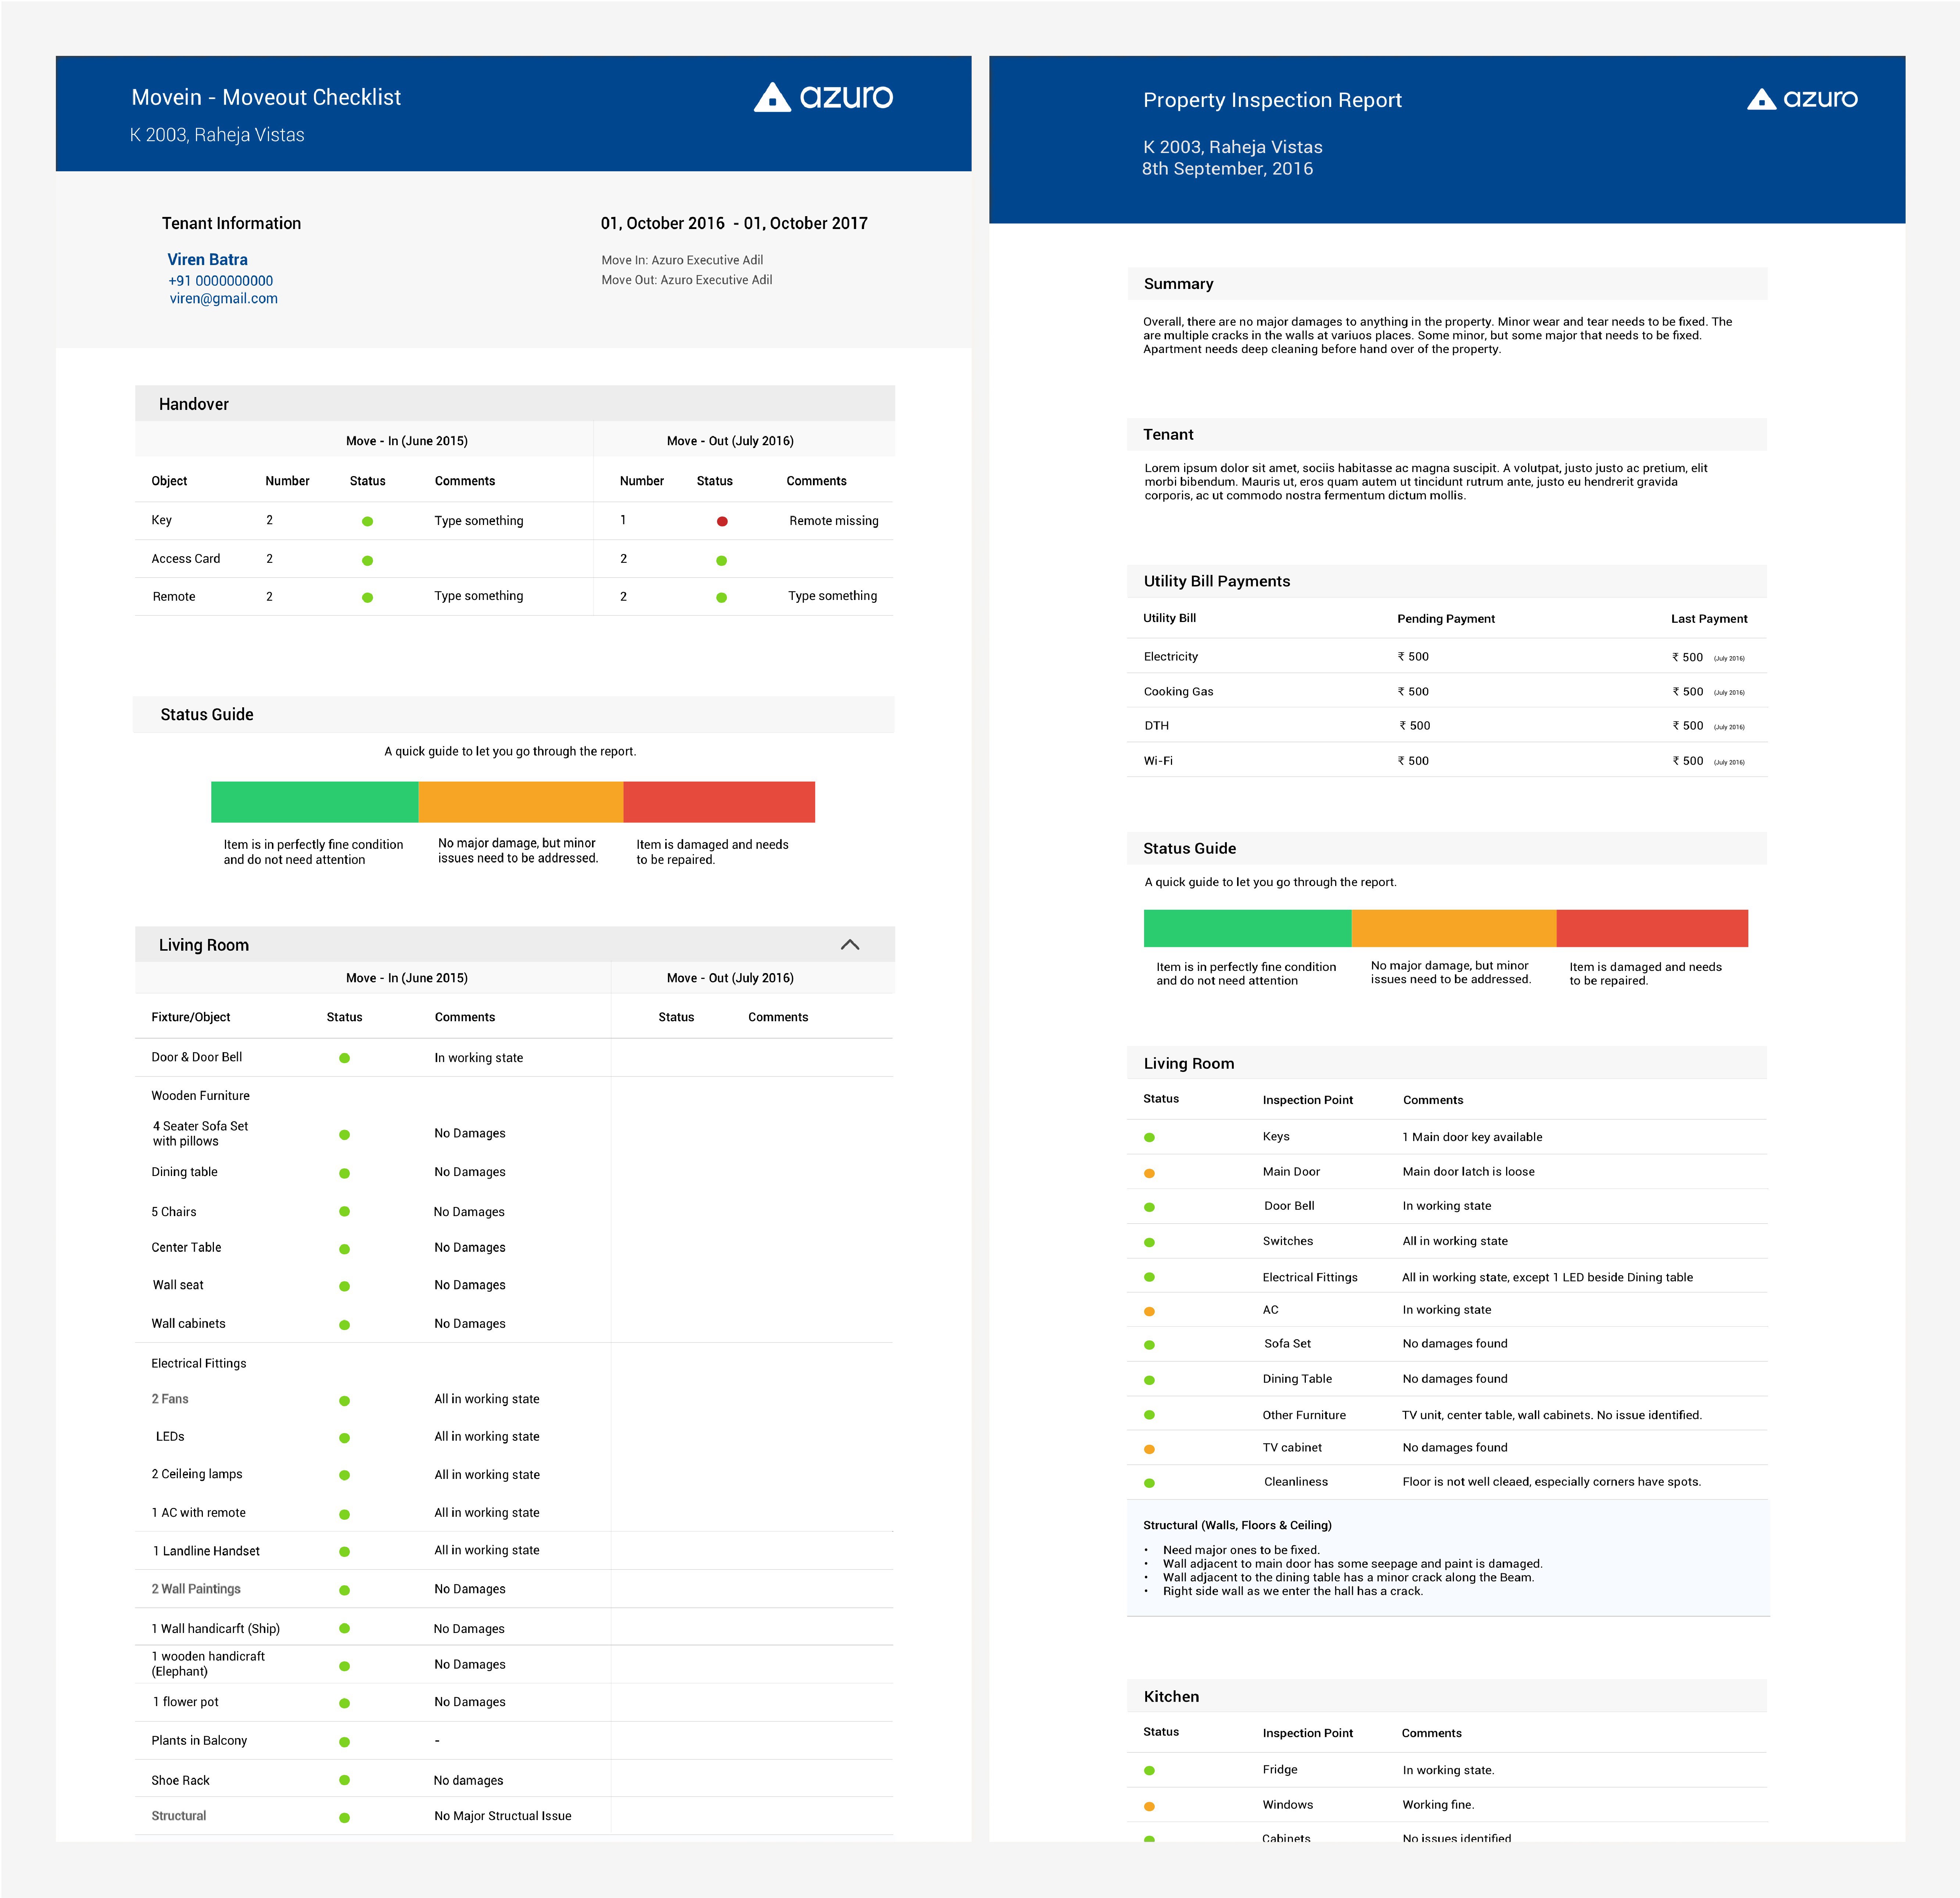Image resolution: width=1960 pixels, height=1898 pixels.
Task: Click status dot for Shoe Rack
Action: 344,1780
